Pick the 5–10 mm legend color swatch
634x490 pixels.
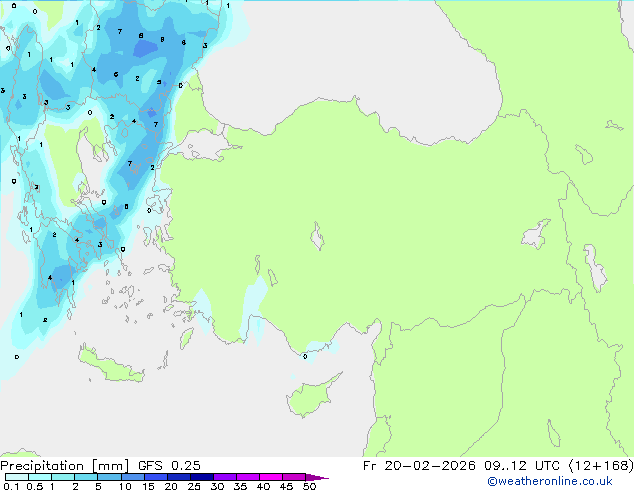pyautogui.click(x=109, y=477)
